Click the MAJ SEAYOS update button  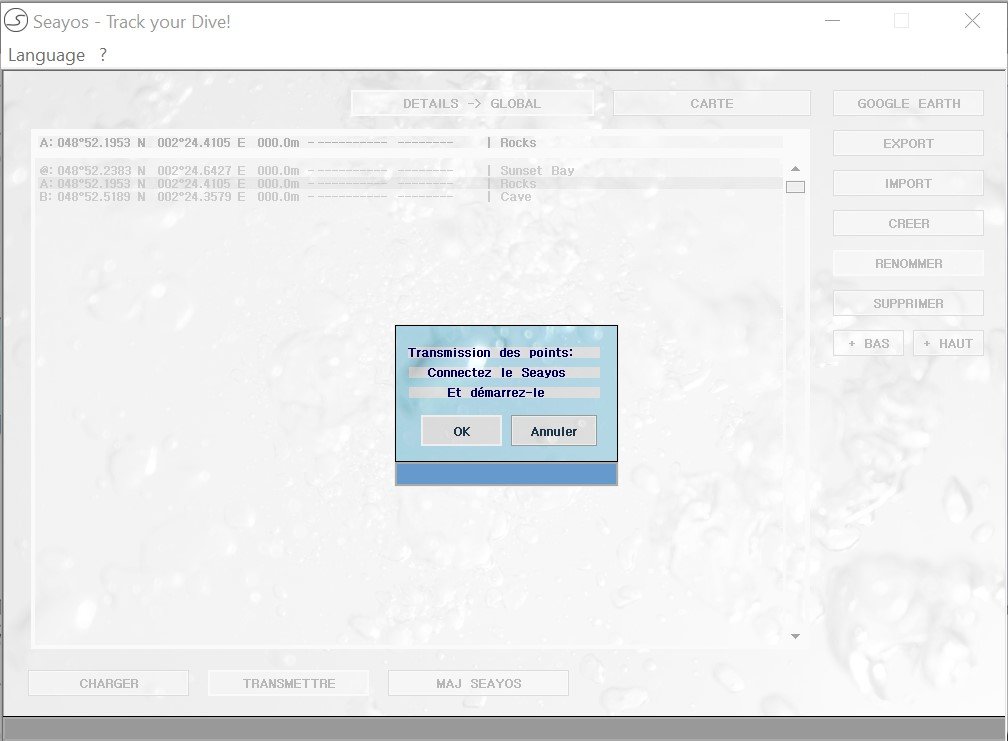(478, 683)
